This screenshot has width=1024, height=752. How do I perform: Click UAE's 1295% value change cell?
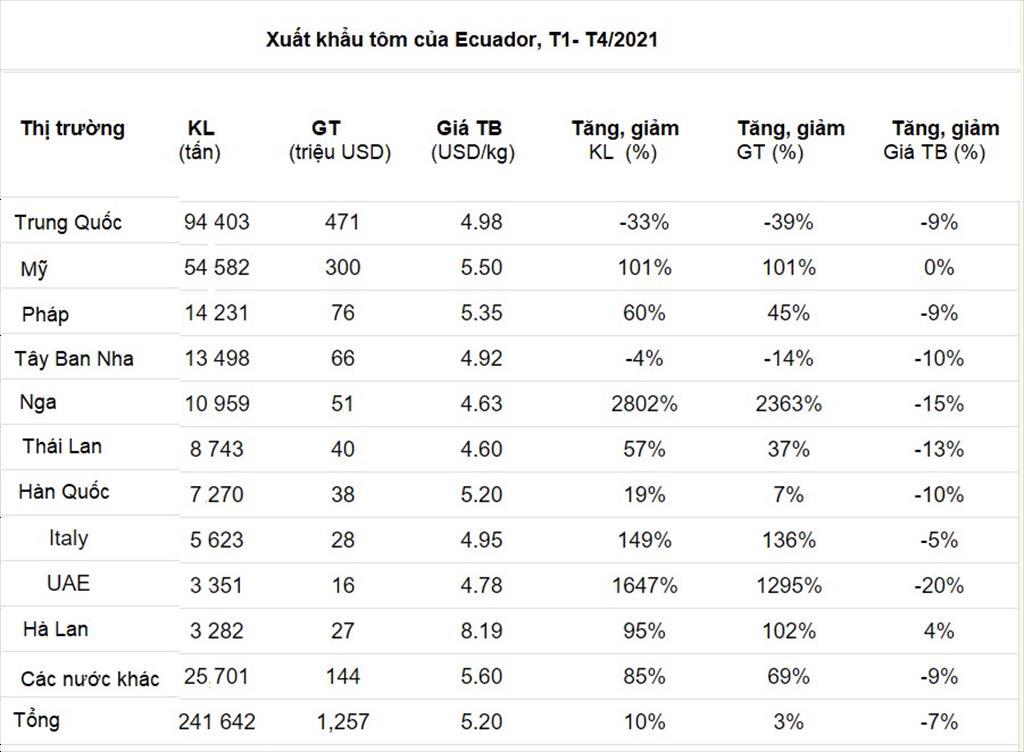[789, 586]
